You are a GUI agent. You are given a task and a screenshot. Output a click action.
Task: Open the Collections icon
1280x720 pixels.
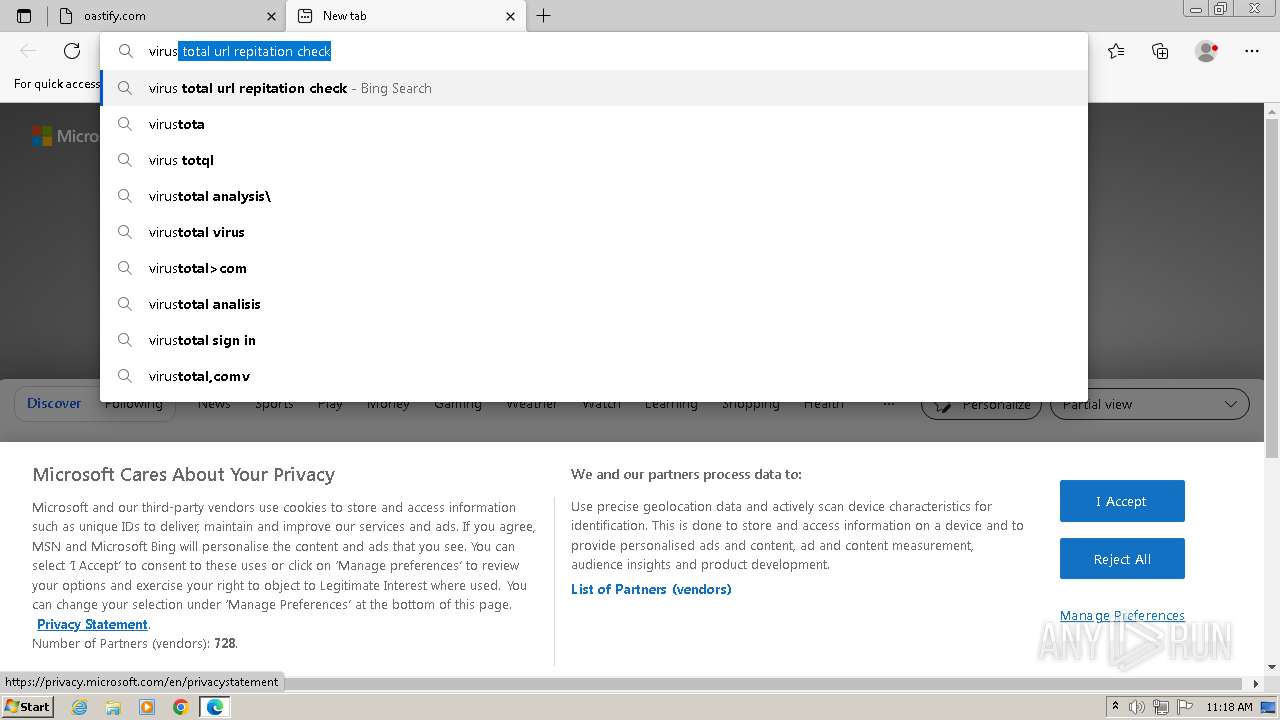point(1160,51)
